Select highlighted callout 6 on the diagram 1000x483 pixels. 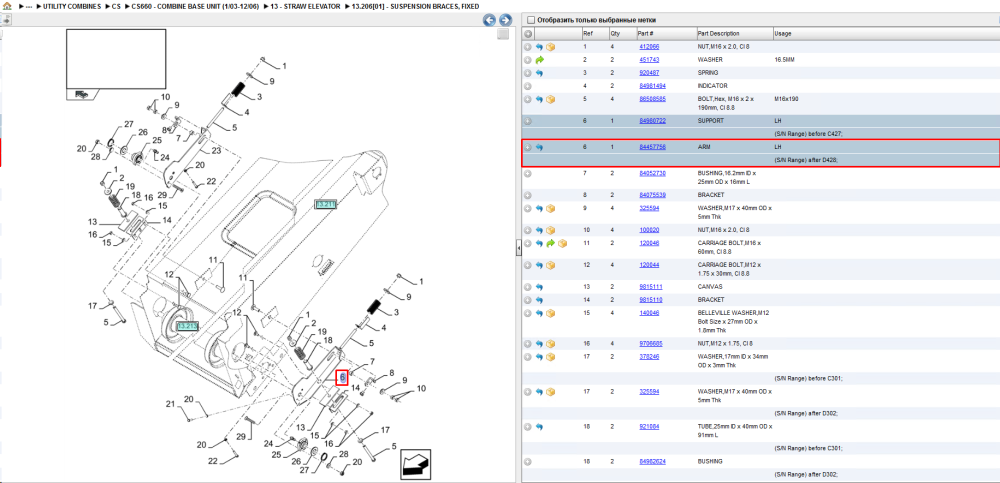342,378
